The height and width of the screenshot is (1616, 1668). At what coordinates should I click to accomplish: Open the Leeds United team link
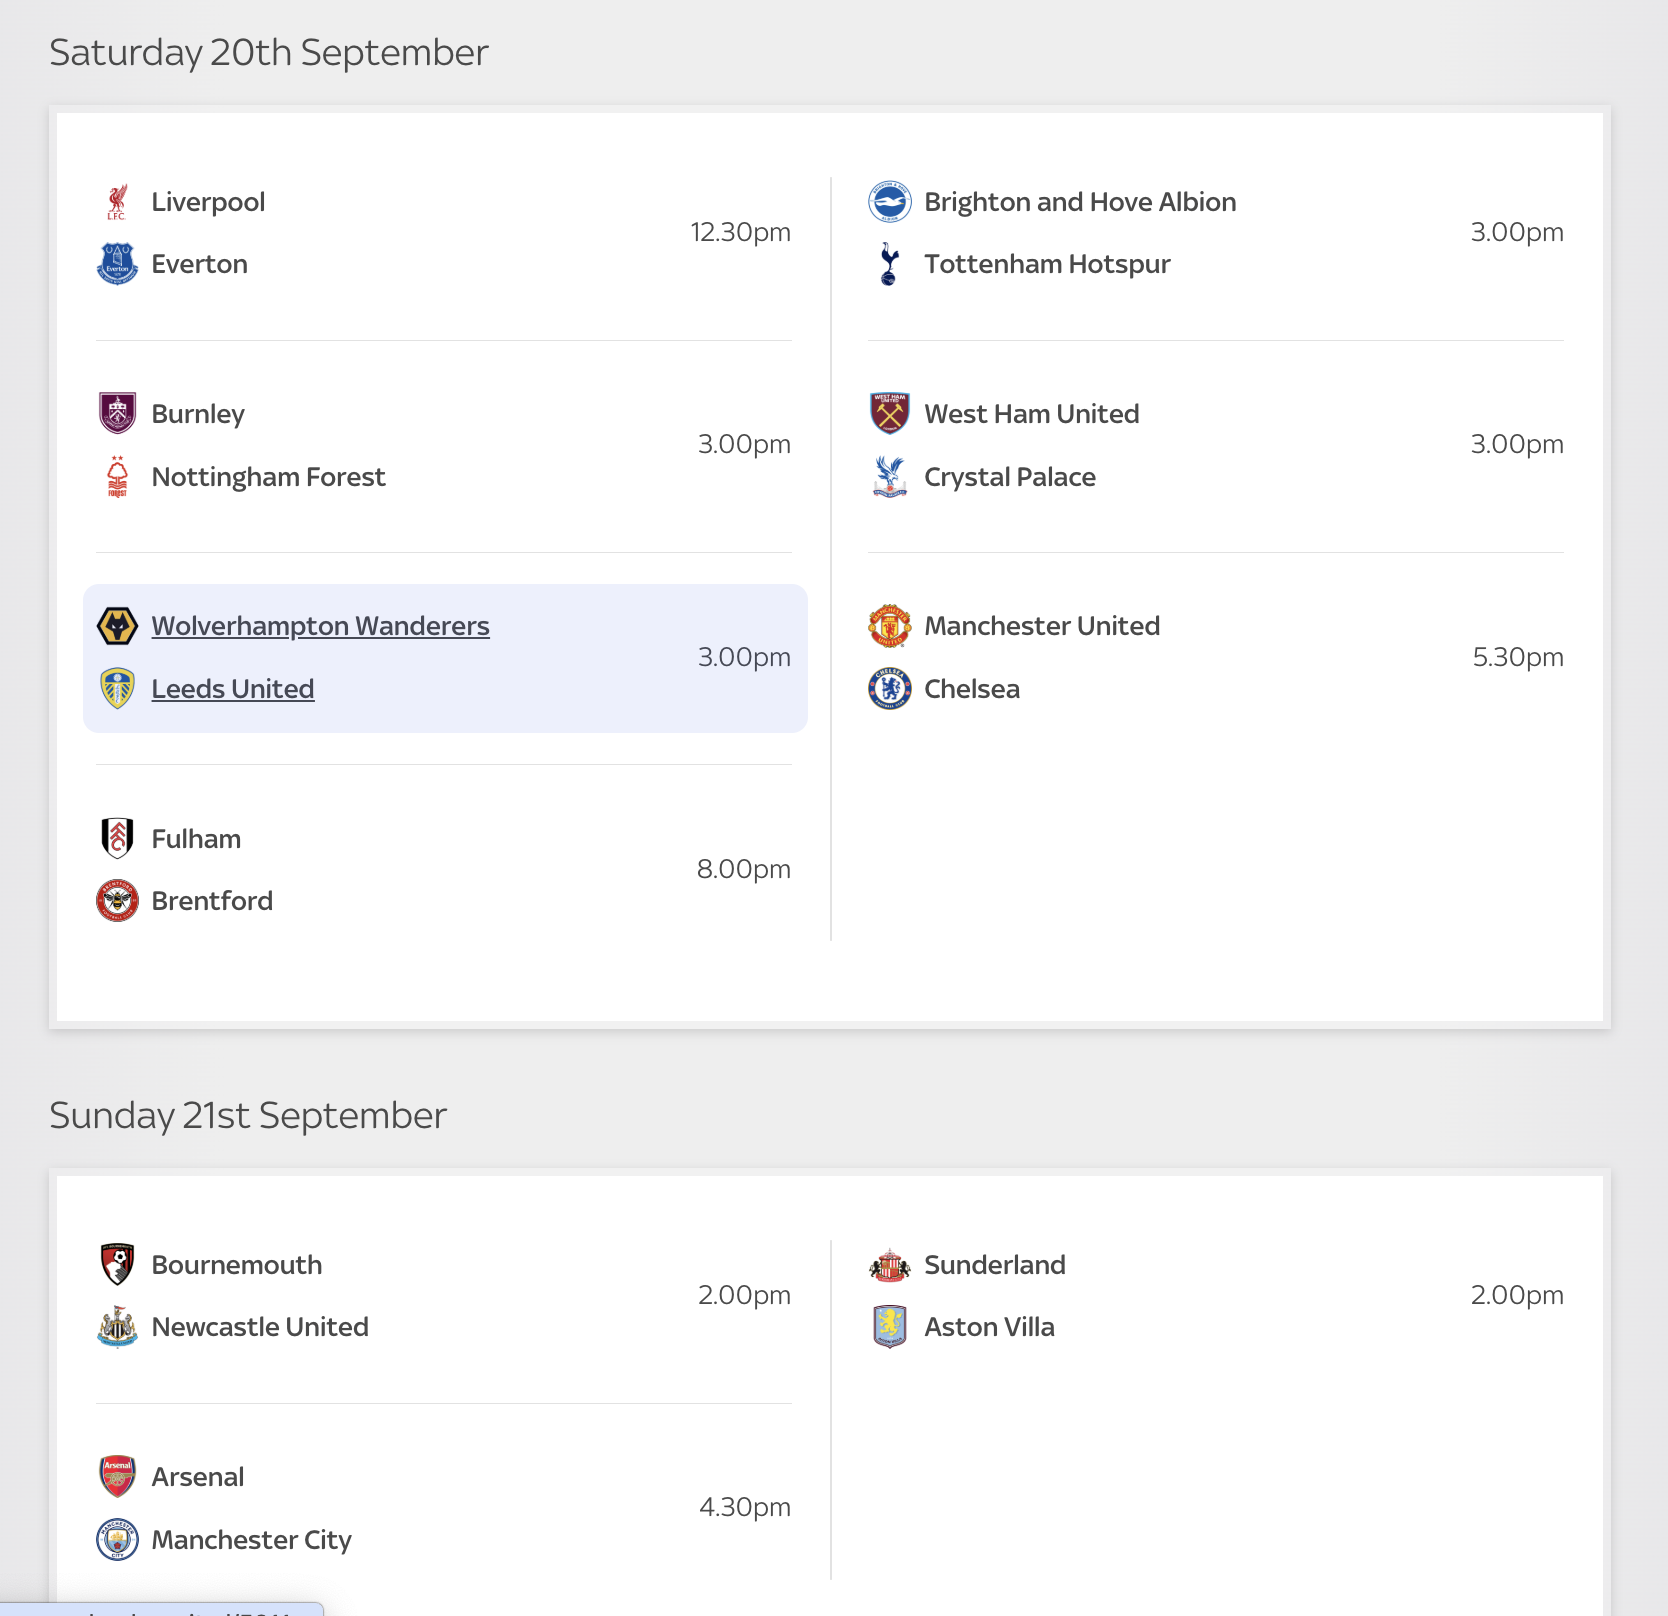click(x=232, y=689)
